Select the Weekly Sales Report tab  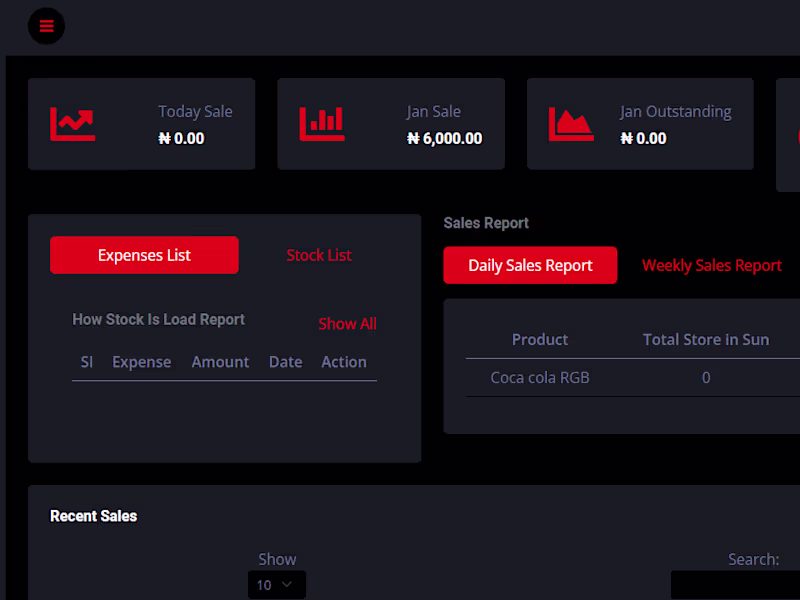click(712, 265)
